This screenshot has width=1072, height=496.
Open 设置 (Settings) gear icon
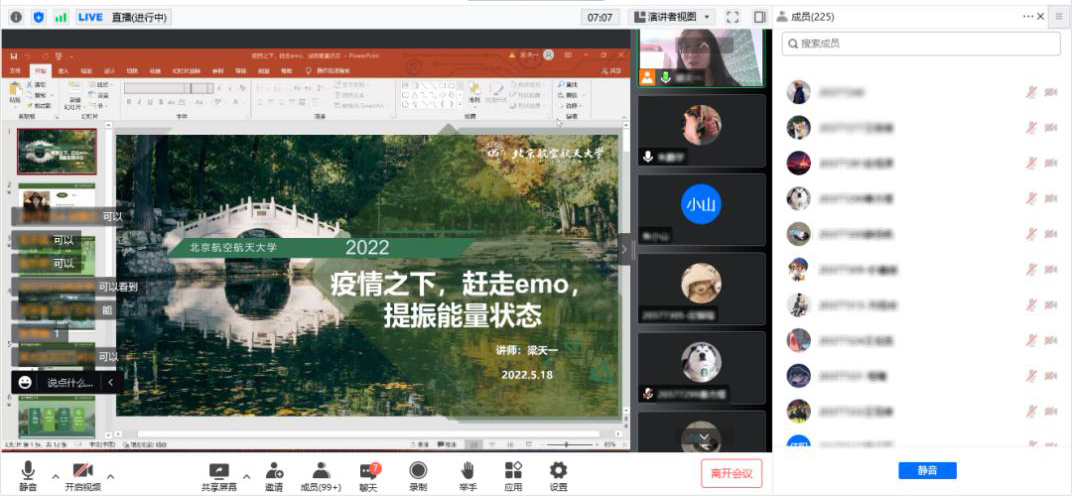click(x=558, y=471)
